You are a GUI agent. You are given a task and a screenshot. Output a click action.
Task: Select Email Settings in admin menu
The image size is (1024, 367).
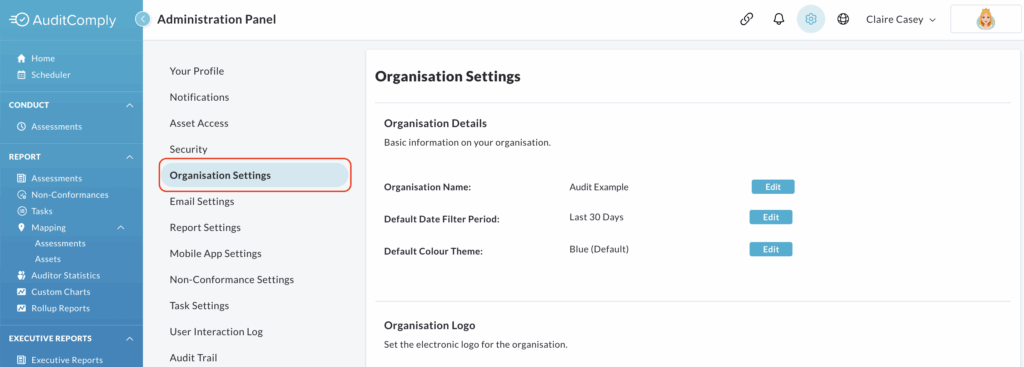(202, 202)
